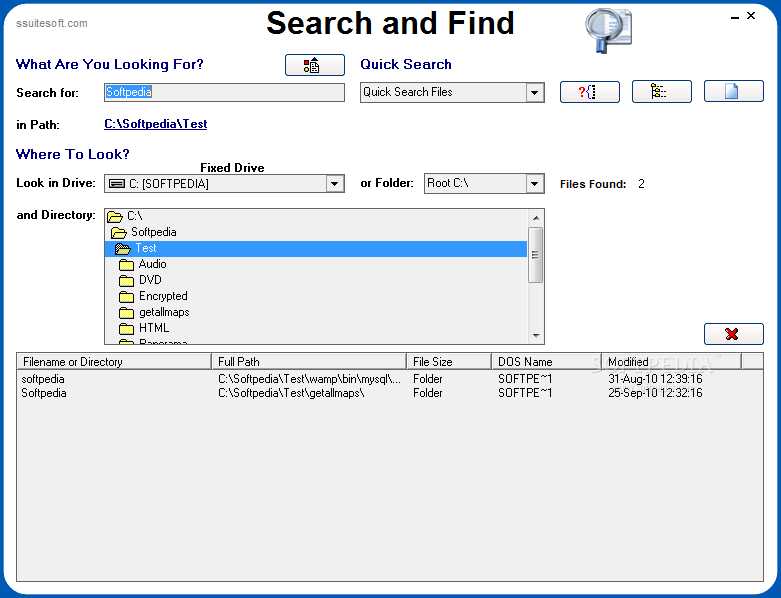Sort by File Size column header
This screenshot has width=781, height=598.
coord(449,362)
